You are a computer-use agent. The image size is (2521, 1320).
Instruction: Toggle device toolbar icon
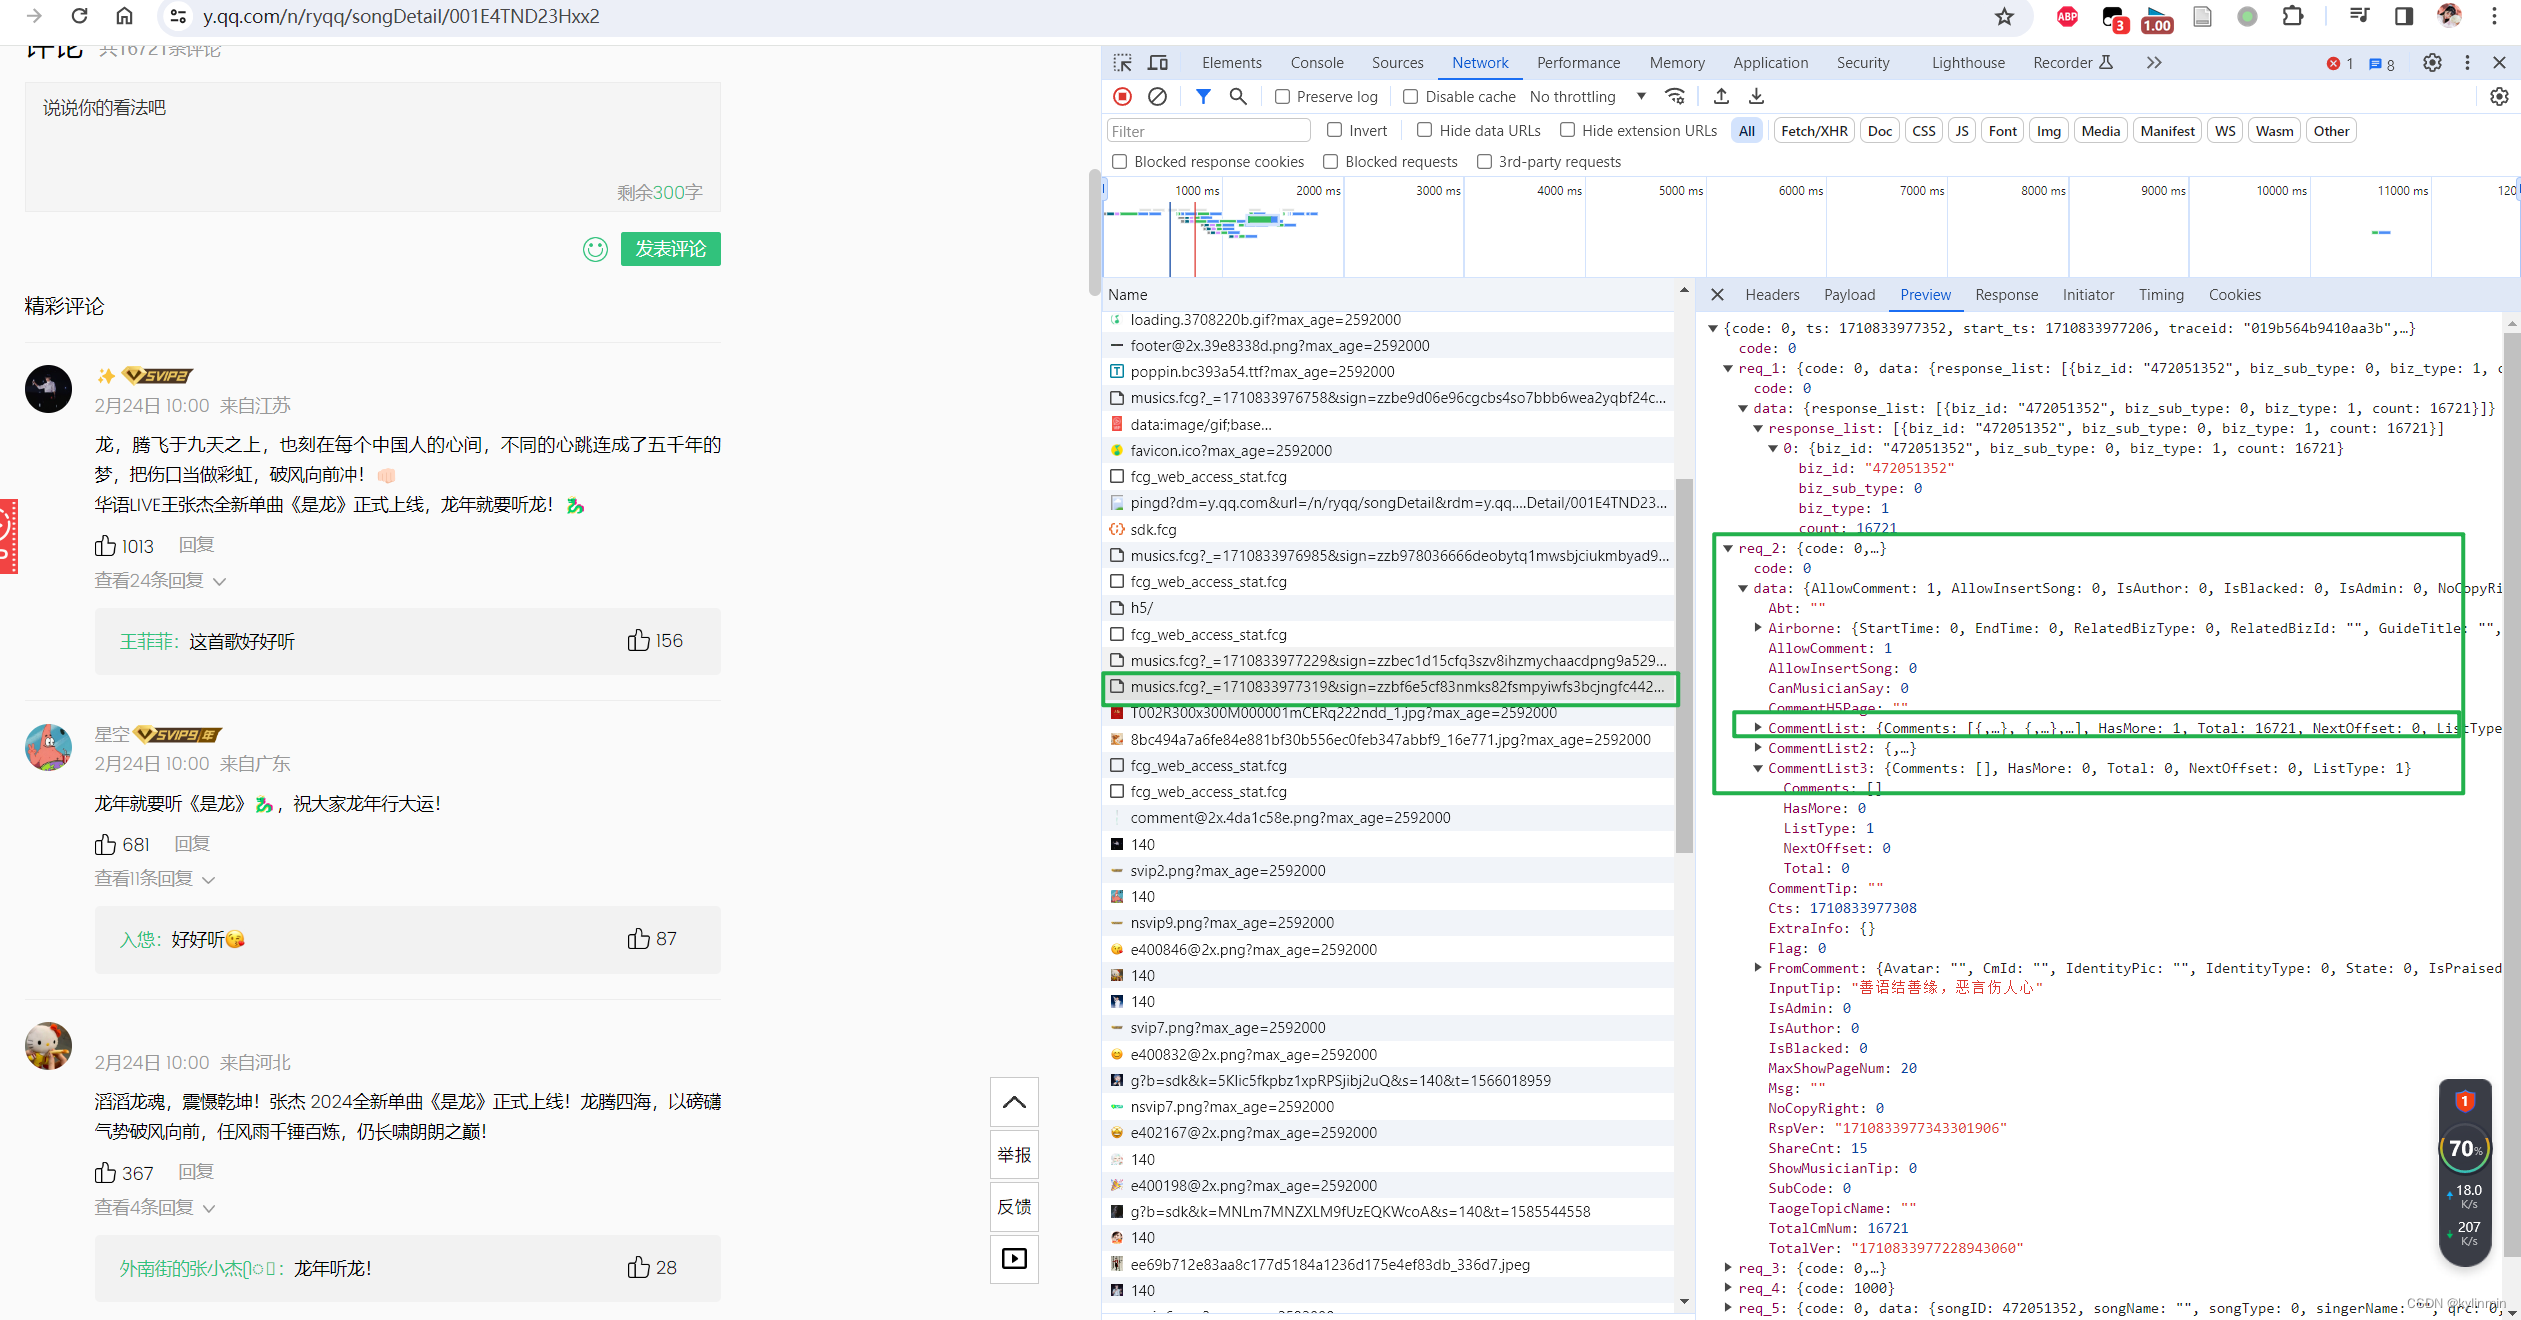[x=1158, y=63]
